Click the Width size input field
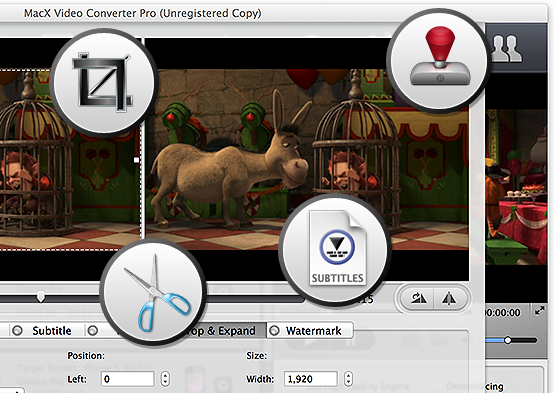The width and height of the screenshot is (554, 393). point(311,379)
